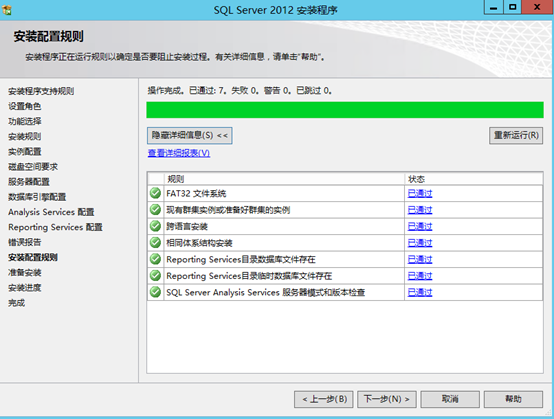554x419 pixels.
Task: Select 设置角色 step in sidebar
Action: (x=25, y=106)
